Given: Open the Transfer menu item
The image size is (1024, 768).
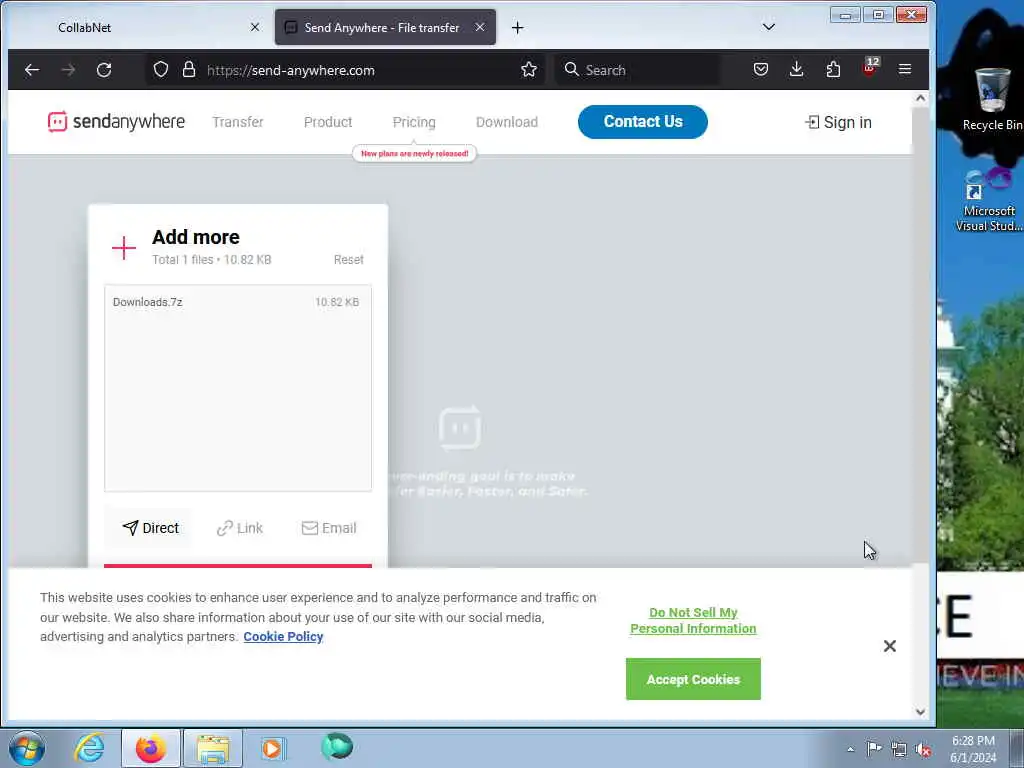Looking at the screenshot, I should coord(238,122).
